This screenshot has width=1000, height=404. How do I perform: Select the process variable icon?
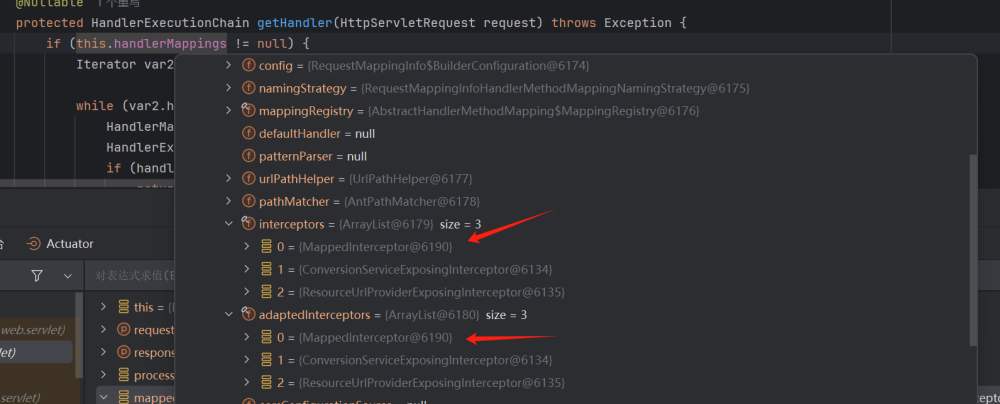click(x=123, y=375)
